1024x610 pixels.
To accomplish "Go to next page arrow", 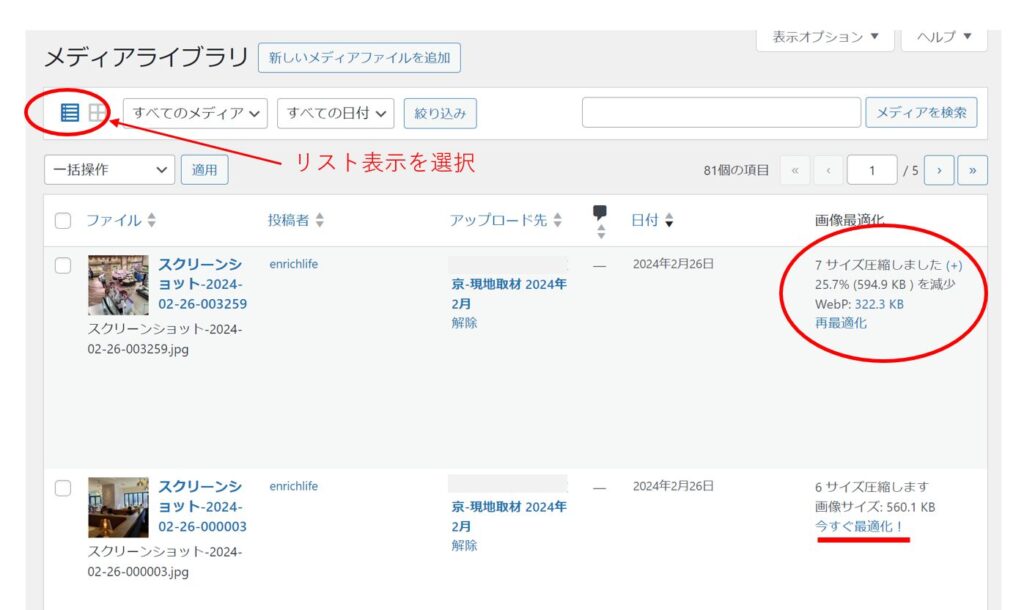I will click(939, 170).
